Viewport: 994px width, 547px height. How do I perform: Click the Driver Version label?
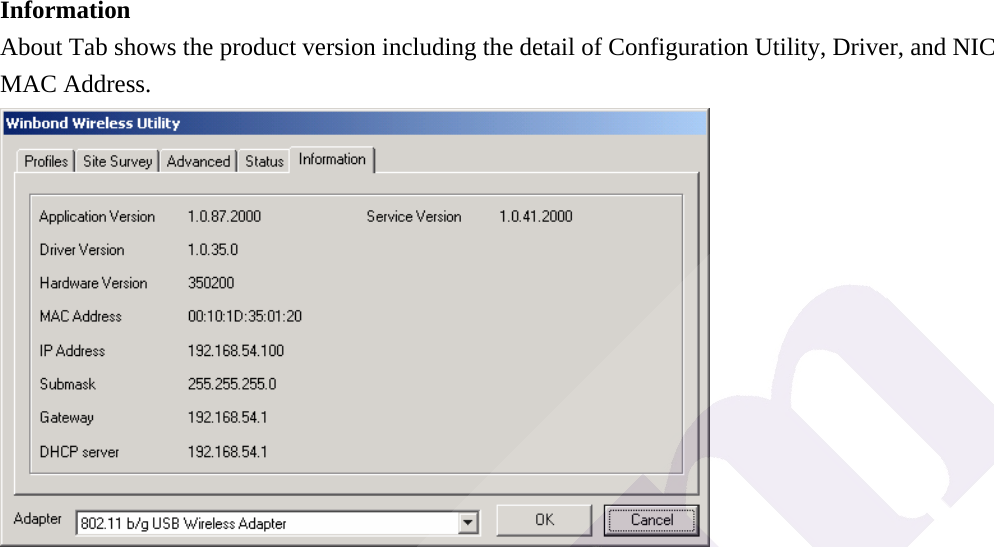click(82, 250)
